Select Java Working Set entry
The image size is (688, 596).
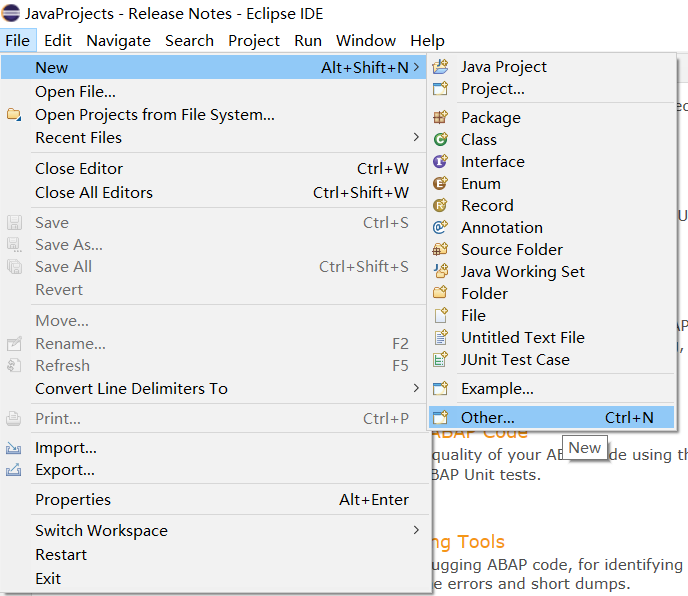[552, 271]
